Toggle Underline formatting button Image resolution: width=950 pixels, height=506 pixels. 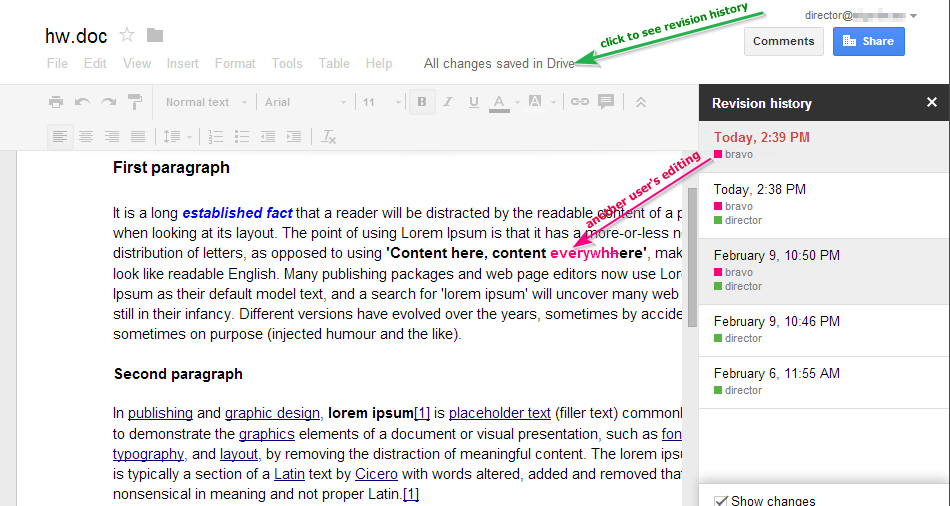pos(474,102)
